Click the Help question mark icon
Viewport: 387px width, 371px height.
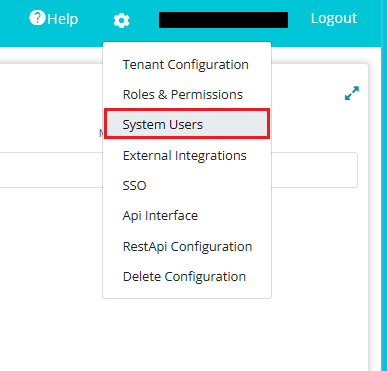tap(37, 18)
